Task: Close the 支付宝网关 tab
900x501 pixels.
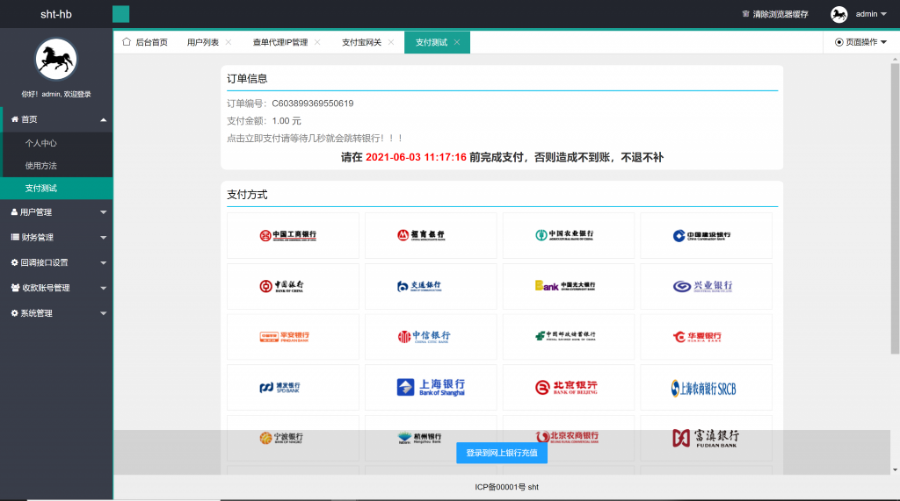Action: point(390,42)
